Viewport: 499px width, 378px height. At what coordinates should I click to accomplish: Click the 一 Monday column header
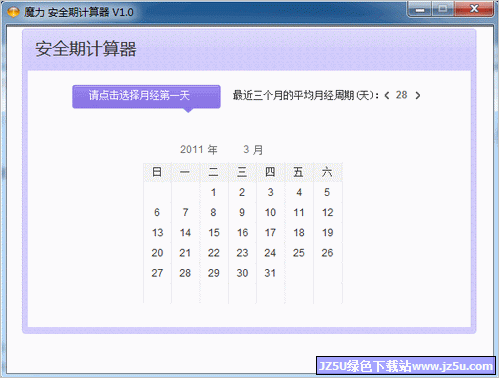click(185, 172)
